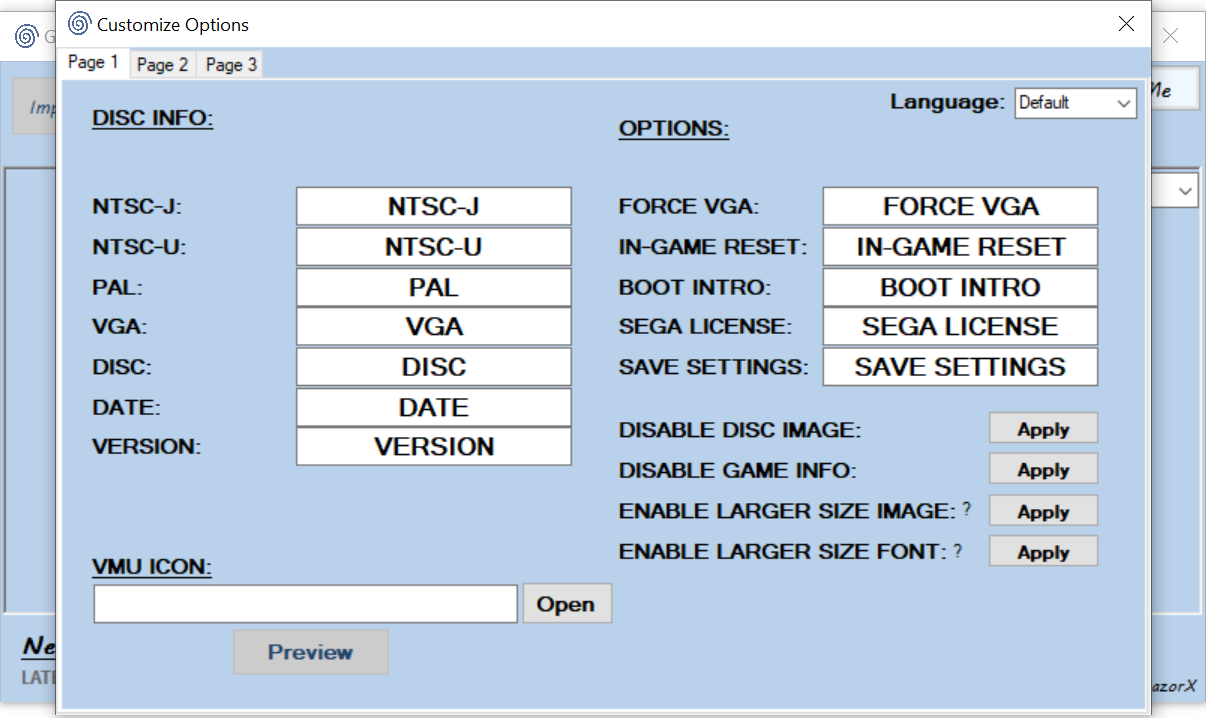Switch to the Page 2 tab

pyautogui.click(x=162, y=65)
